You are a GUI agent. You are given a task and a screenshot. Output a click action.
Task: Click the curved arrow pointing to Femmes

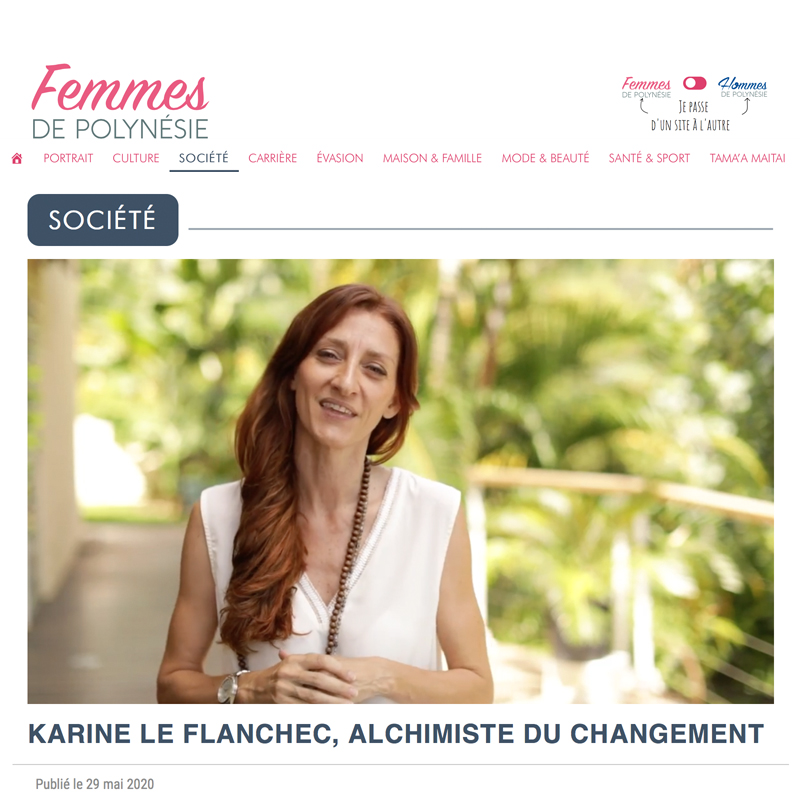coord(644,106)
